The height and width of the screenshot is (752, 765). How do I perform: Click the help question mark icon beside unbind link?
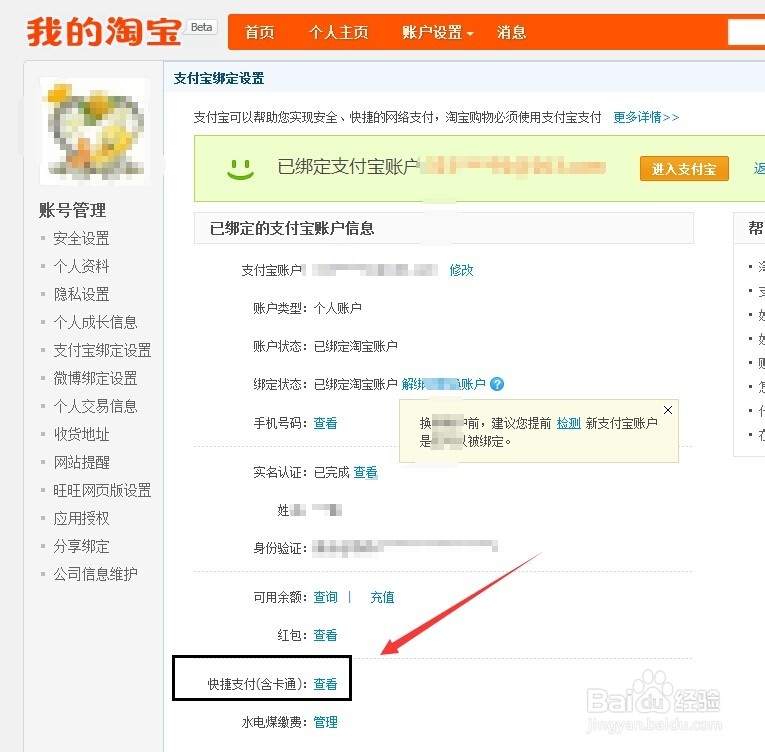pos(497,385)
